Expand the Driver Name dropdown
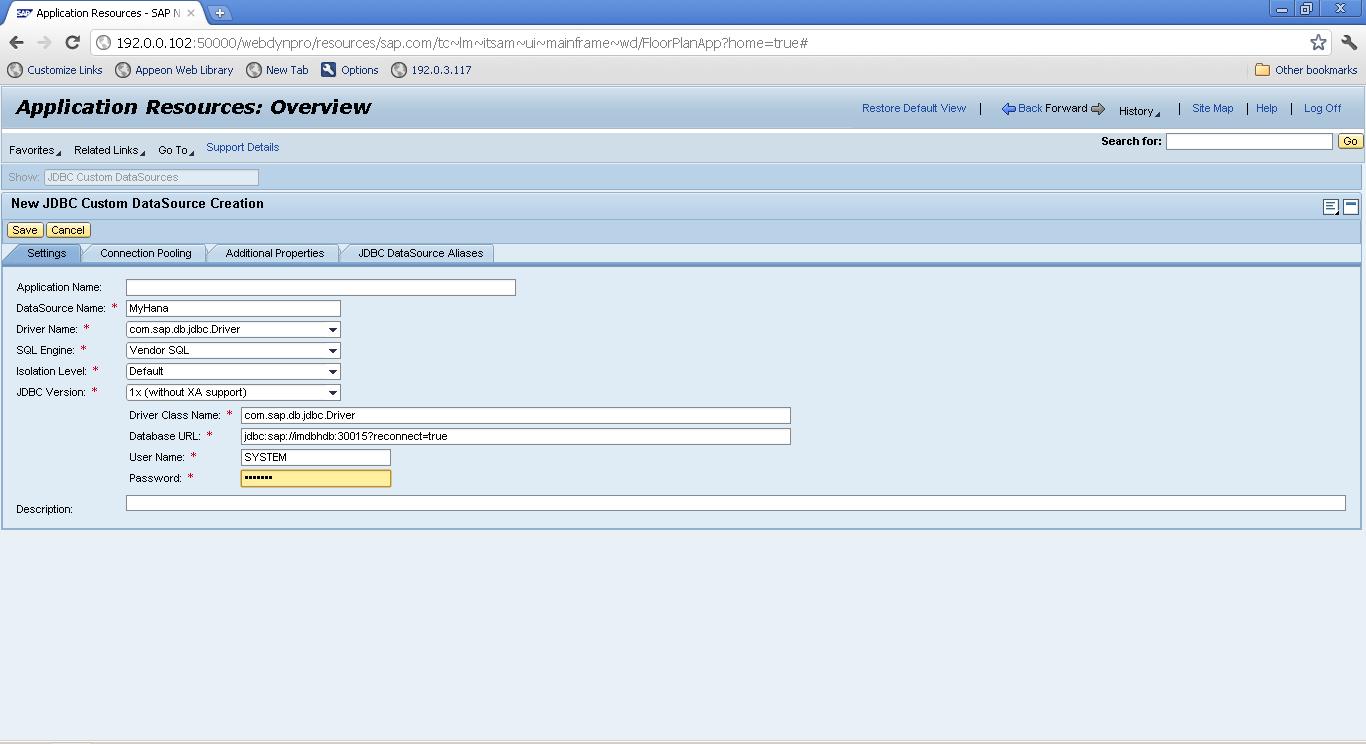The width and height of the screenshot is (1366, 744). click(333, 329)
